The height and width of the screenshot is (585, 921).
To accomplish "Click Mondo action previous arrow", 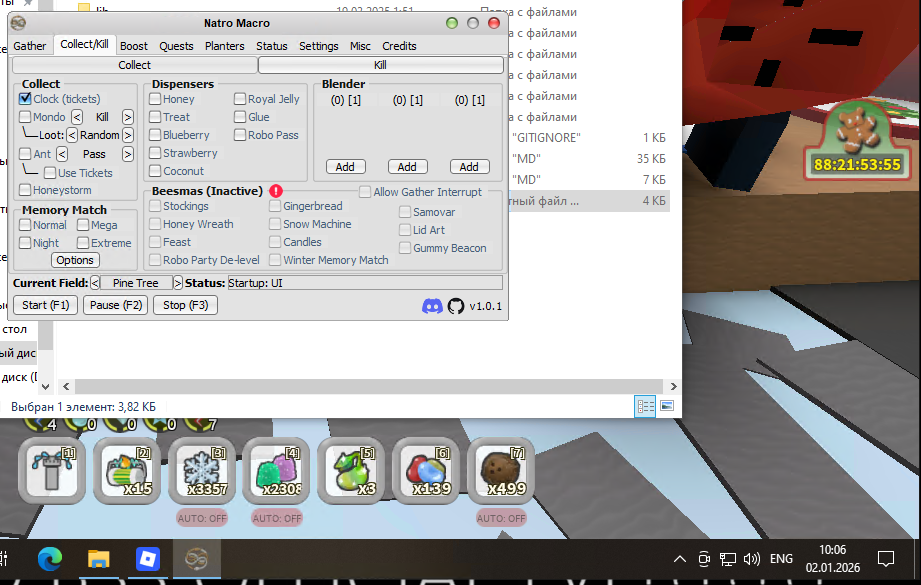I will coord(77,117).
